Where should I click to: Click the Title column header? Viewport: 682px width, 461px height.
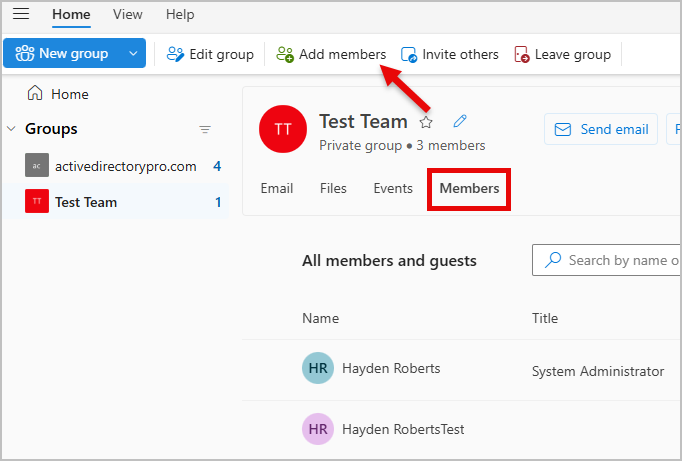point(545,318)
